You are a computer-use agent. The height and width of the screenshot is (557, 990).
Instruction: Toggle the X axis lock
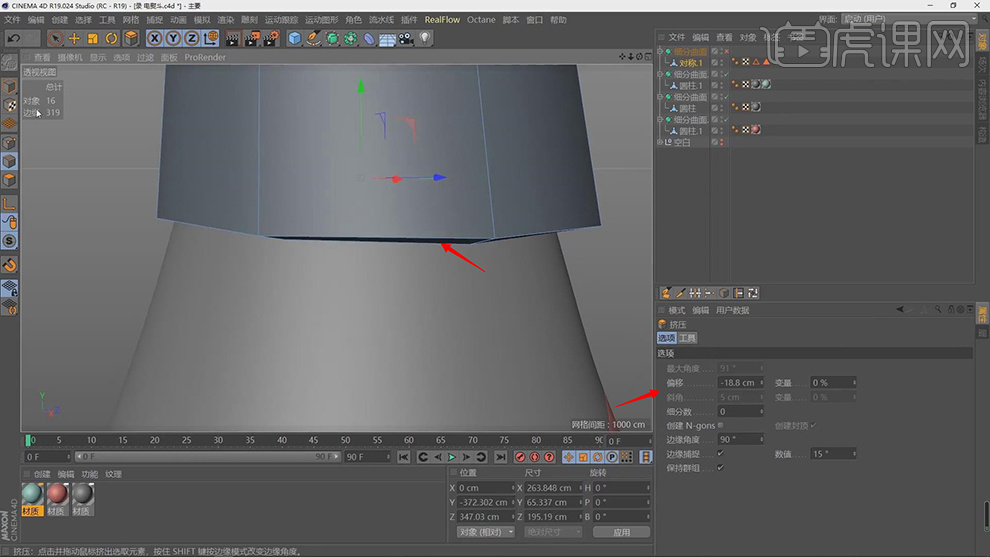pos(155,38)
